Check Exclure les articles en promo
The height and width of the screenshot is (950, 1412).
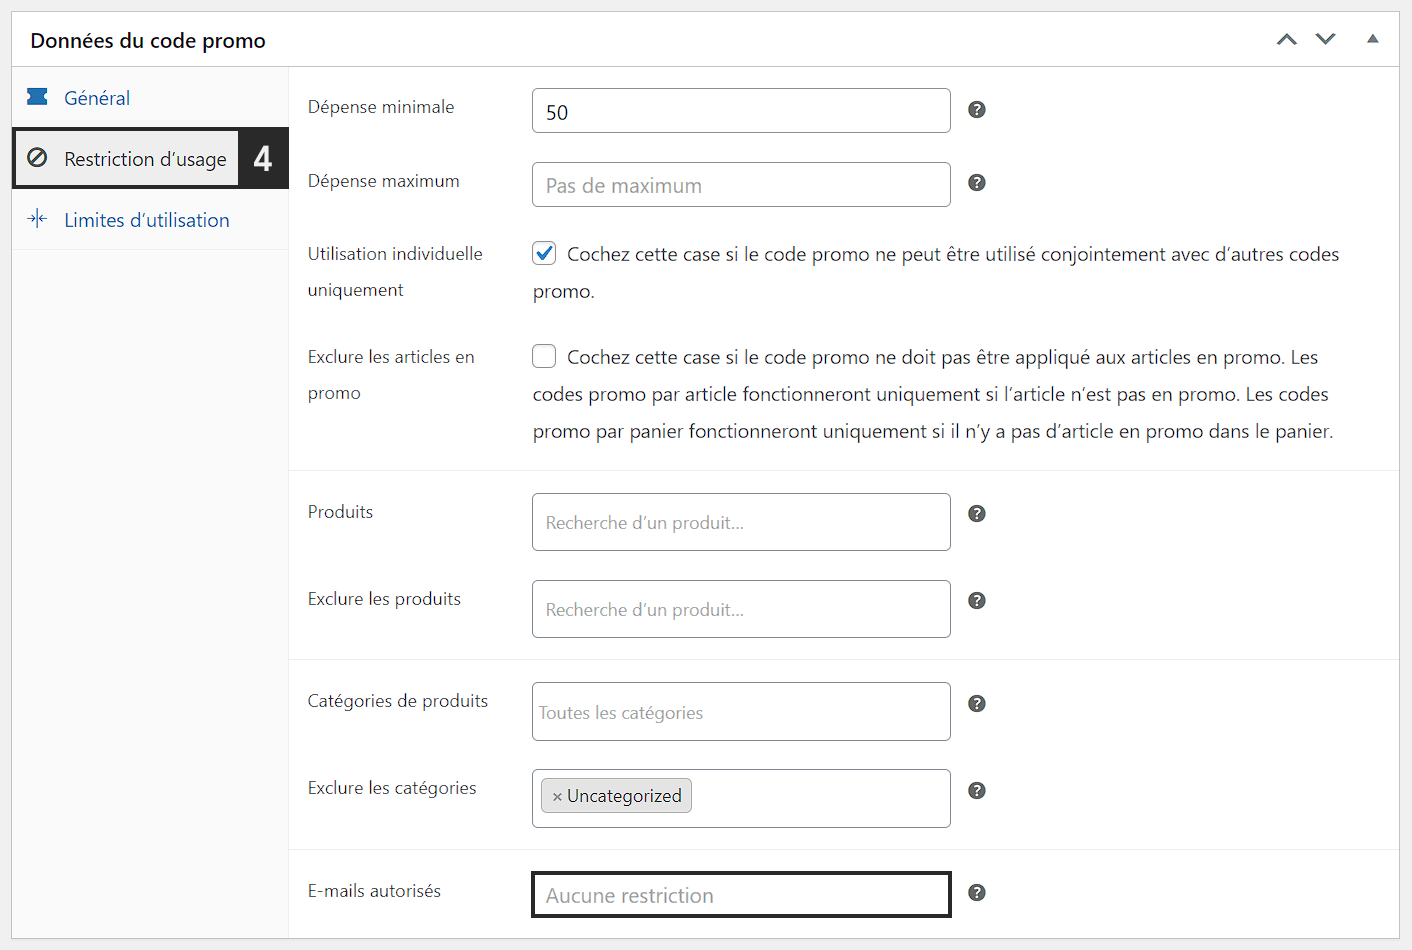544,356
